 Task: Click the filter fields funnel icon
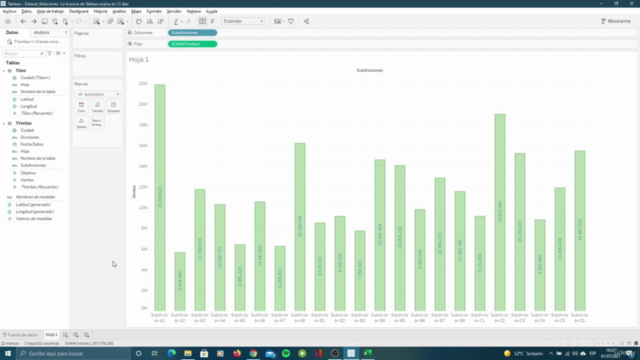tap(49, 53)
